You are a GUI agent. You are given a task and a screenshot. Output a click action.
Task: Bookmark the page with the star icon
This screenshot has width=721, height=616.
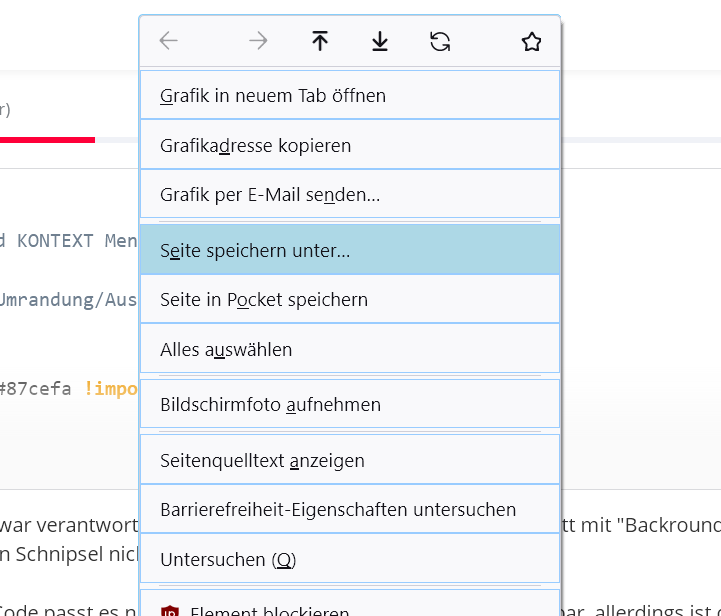(531, 41)
